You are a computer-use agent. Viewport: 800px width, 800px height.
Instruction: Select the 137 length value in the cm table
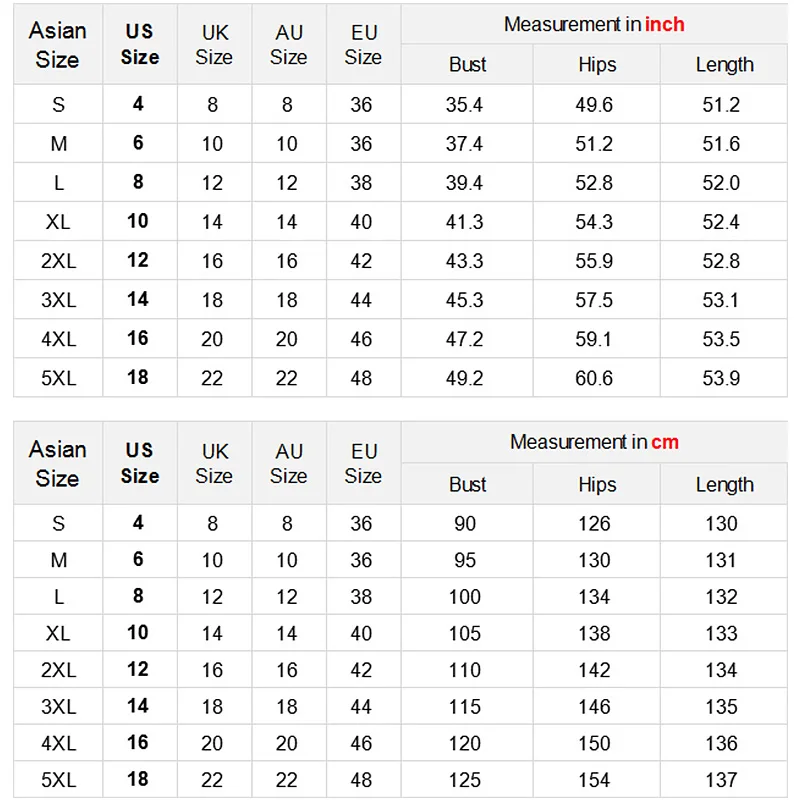(x=721, y=780)
